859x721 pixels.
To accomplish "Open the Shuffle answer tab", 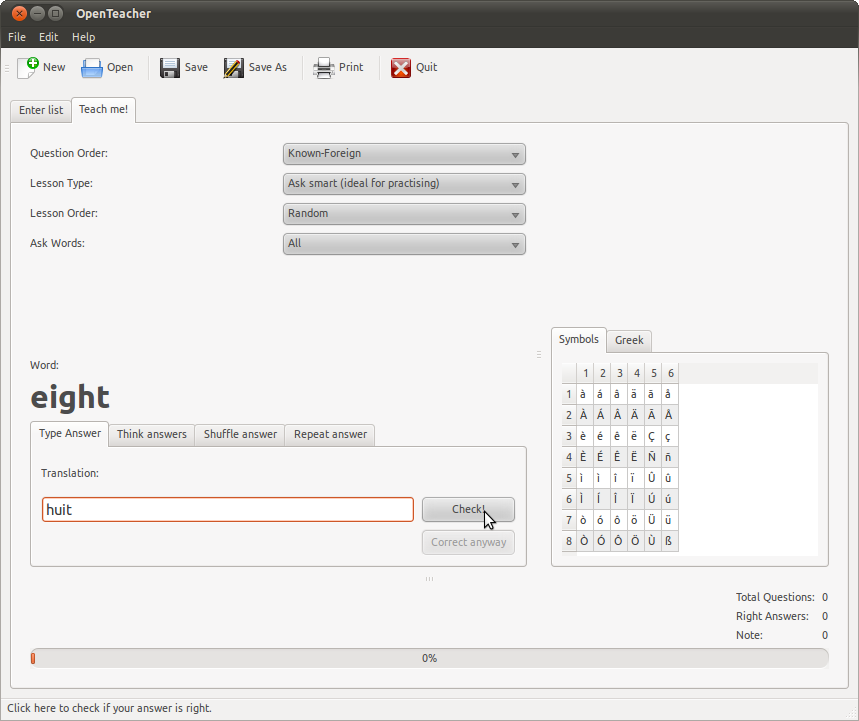I will pos(240,434).
